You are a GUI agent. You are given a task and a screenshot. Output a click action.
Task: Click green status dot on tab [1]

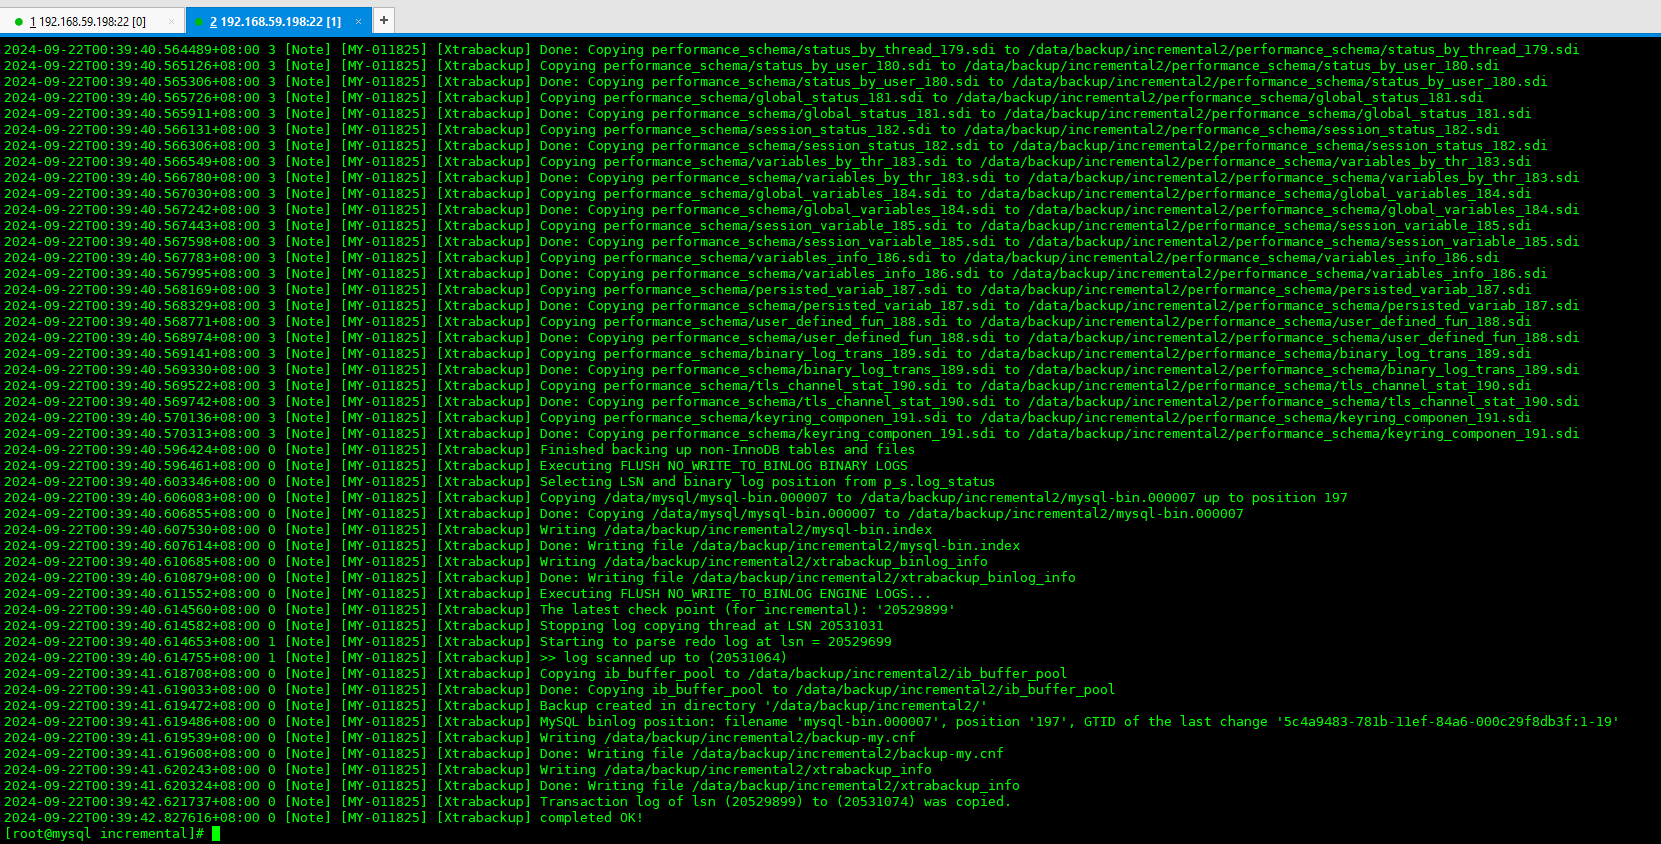click(198, 21)
